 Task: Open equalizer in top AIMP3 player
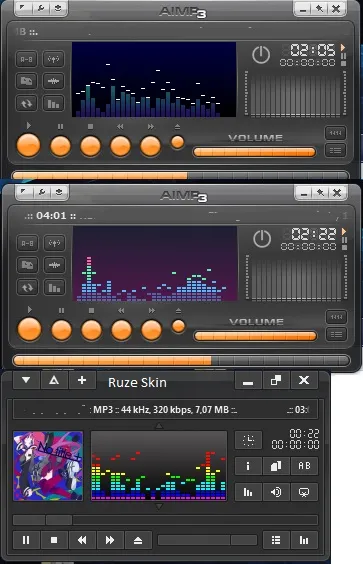54,104
